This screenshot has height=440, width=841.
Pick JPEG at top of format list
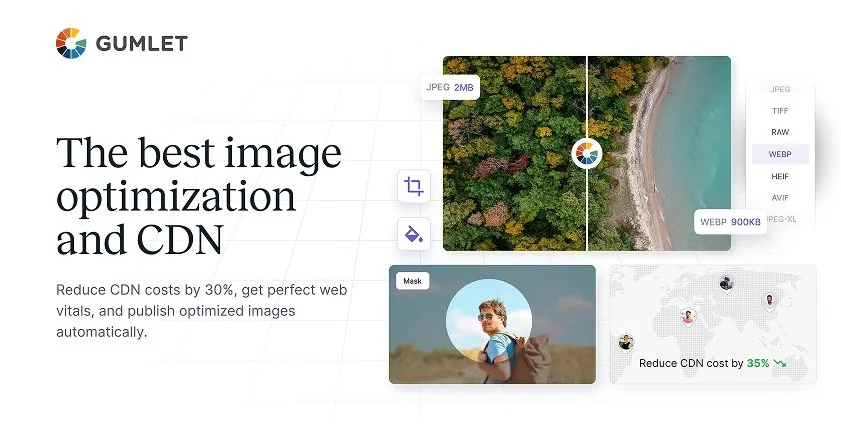pos(780,89)
